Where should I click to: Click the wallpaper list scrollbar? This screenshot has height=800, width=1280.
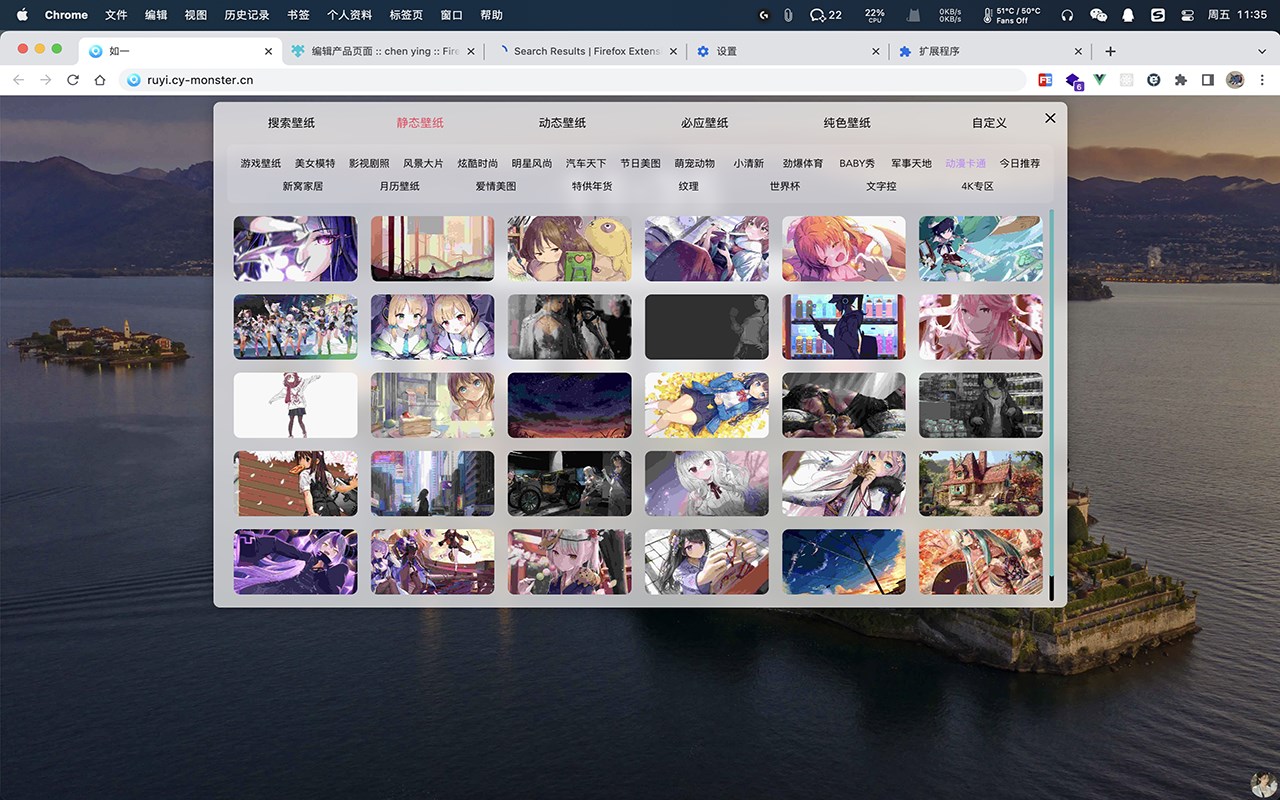coord(1051,405)
